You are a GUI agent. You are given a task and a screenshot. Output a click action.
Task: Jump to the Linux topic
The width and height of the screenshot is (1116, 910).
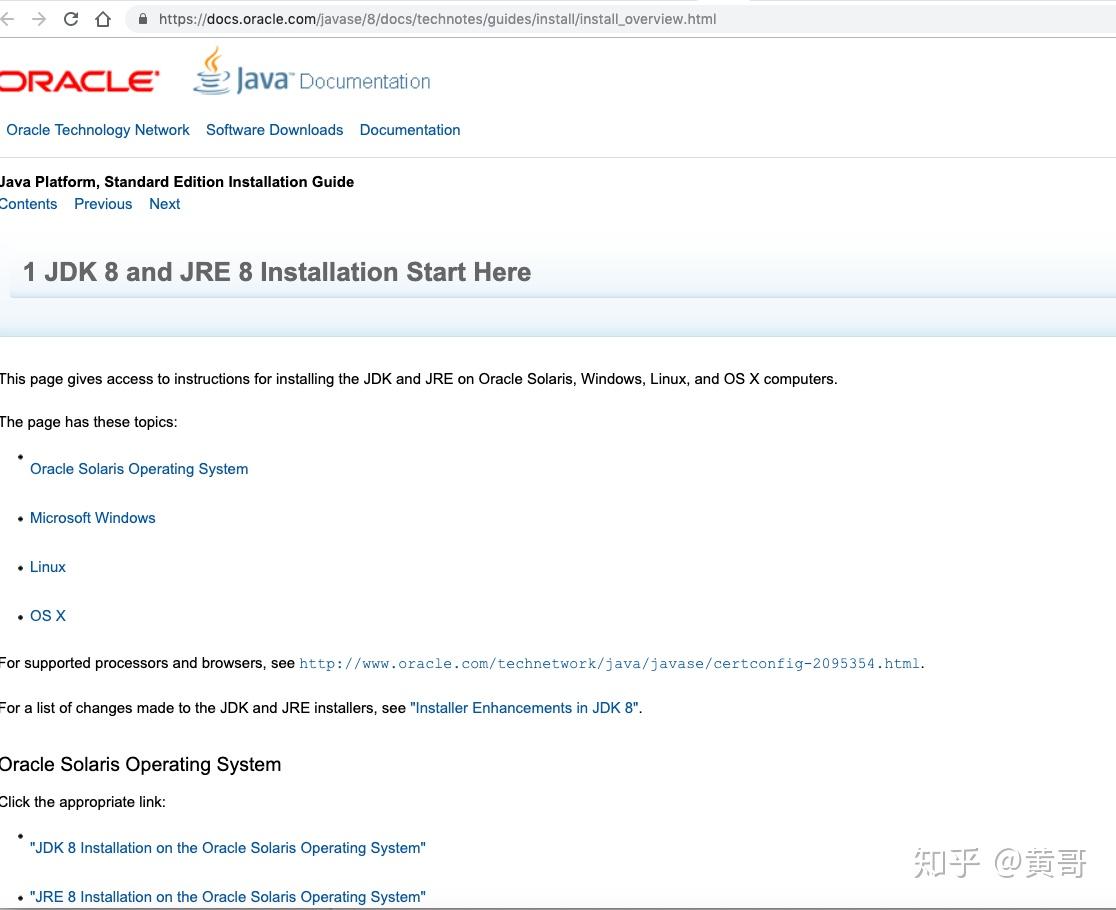tap(48, 567)
